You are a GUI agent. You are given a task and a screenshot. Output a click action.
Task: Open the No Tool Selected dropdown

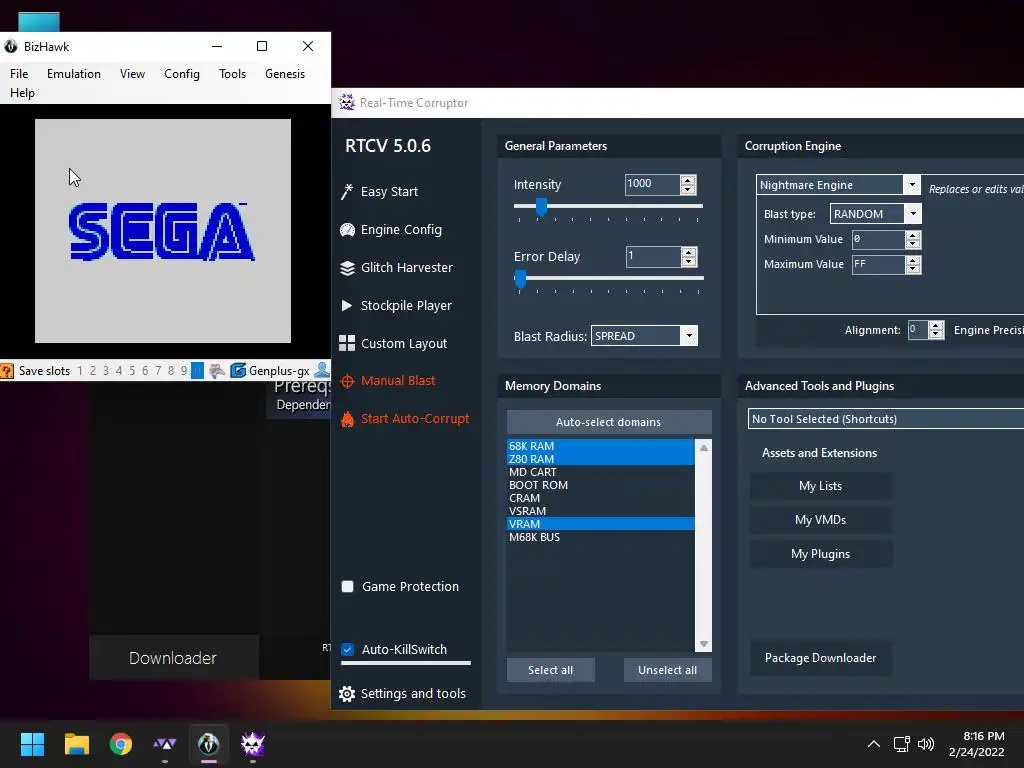pos(886,419)
